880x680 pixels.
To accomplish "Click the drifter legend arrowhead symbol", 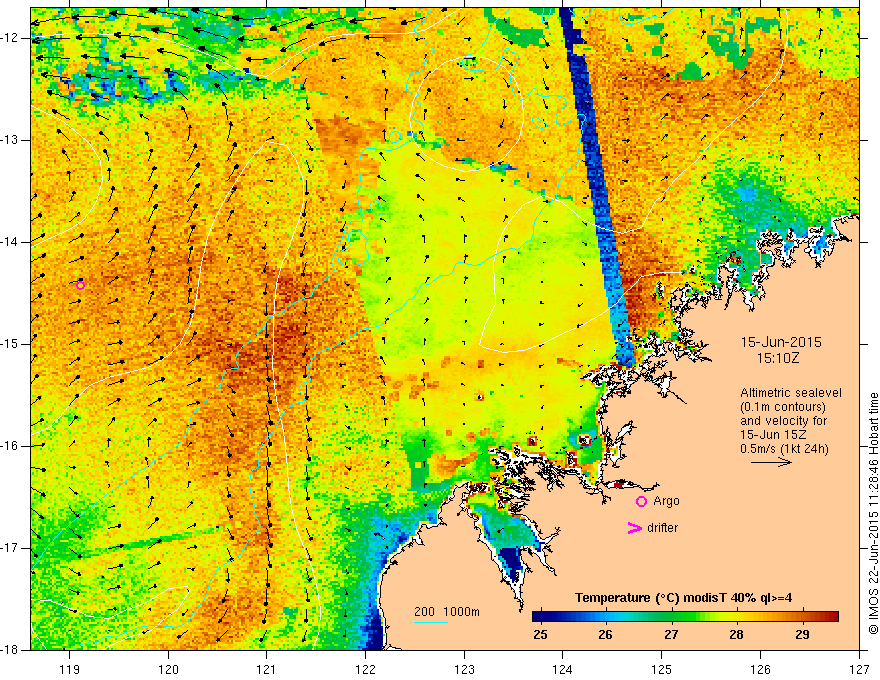I will [634, 528].
